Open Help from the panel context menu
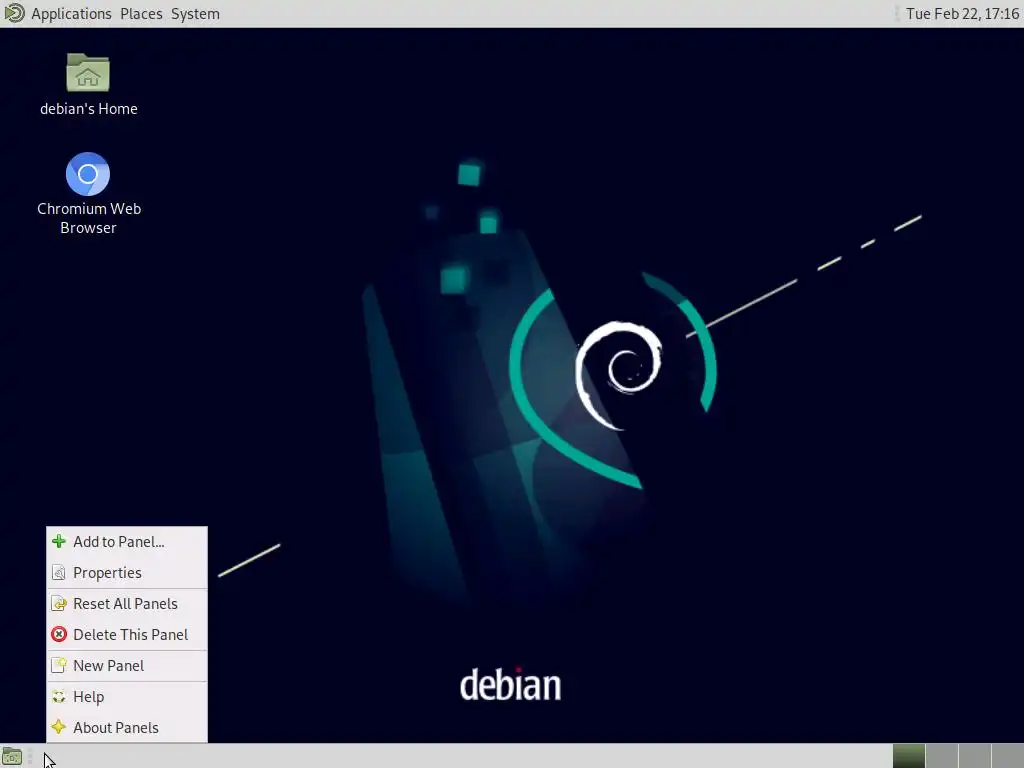 tap(127, 697)
